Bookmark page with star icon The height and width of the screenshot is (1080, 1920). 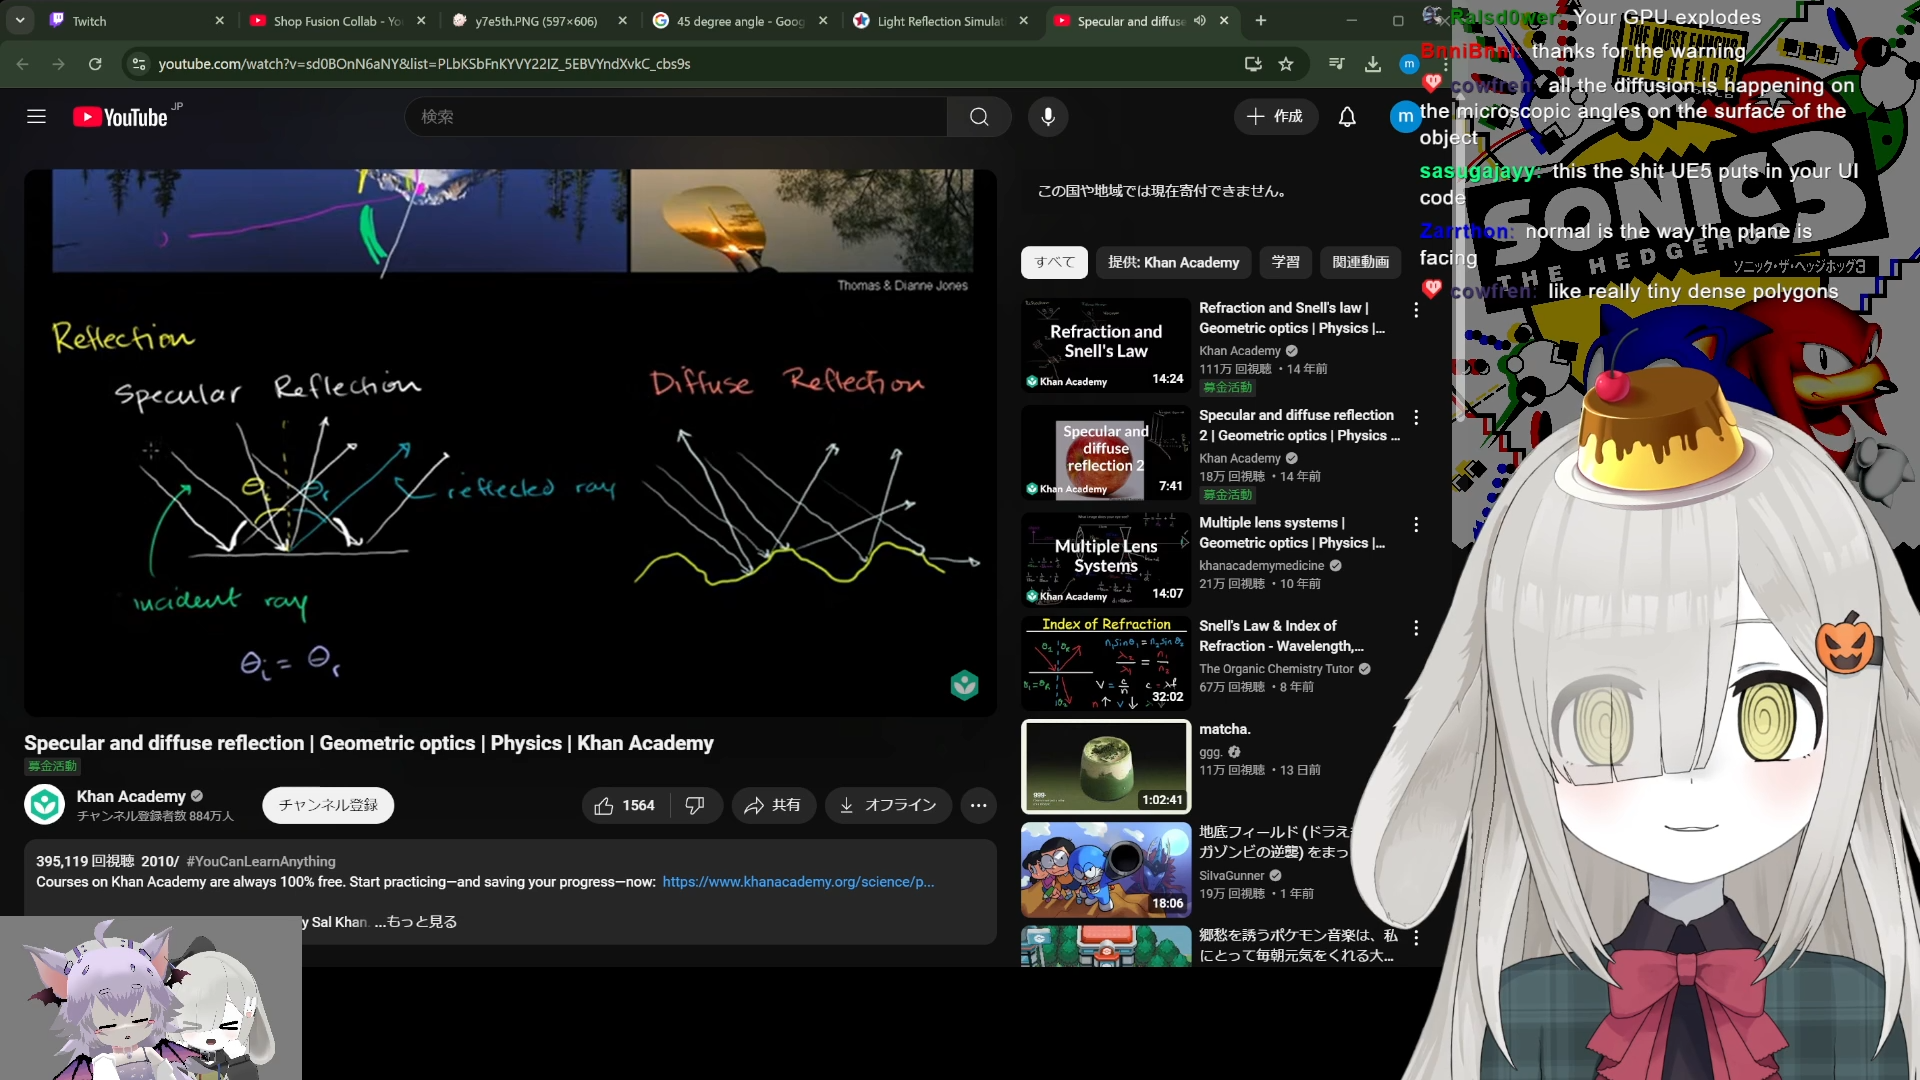tap(1286, 64)
